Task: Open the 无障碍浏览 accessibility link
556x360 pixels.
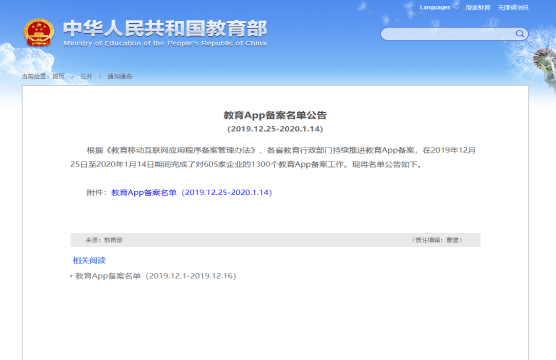Action: [x=513, y=7]
